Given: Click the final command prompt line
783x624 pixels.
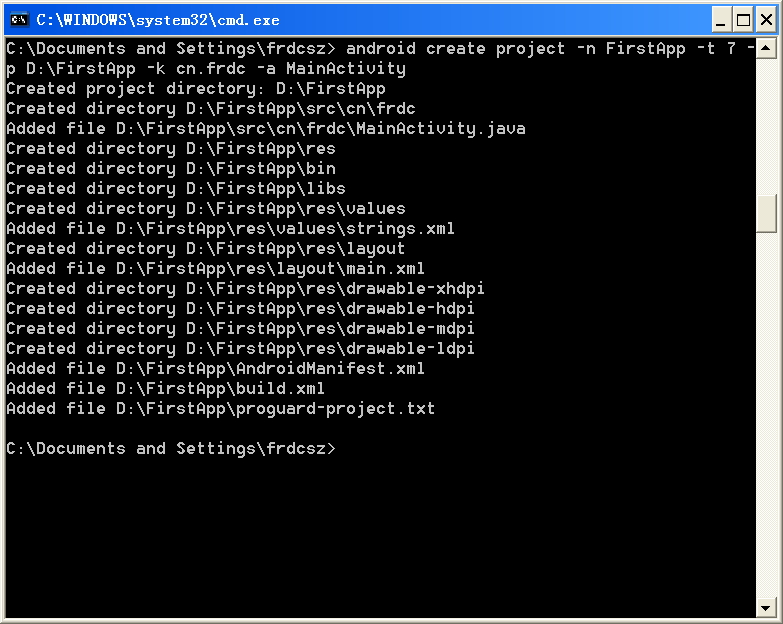Looking at the screenshot, I should [171, 448].
